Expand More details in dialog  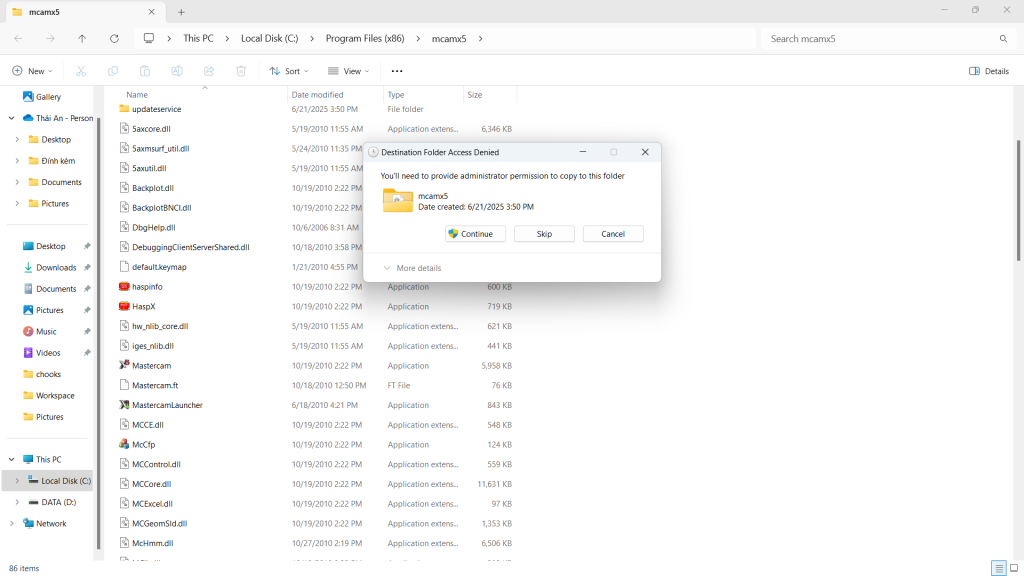(x=413, y=268)
